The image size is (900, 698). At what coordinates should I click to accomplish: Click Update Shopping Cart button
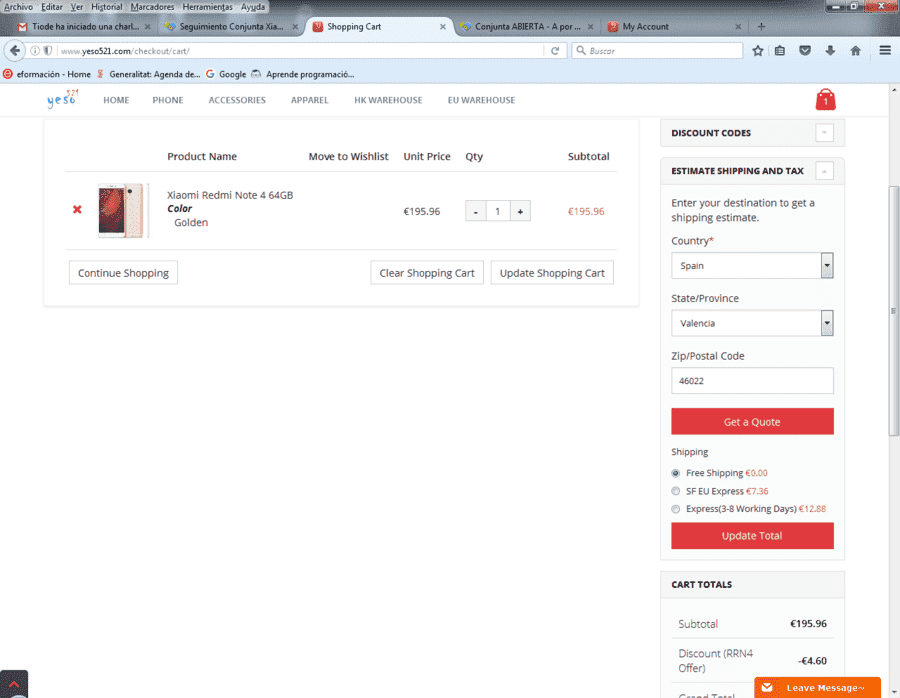pyautogui.click(x=552, y=273)
